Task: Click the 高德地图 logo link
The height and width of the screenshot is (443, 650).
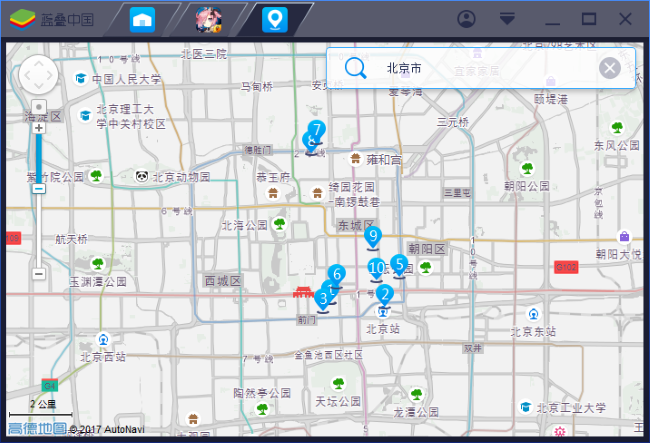Action: click(37, 428)
